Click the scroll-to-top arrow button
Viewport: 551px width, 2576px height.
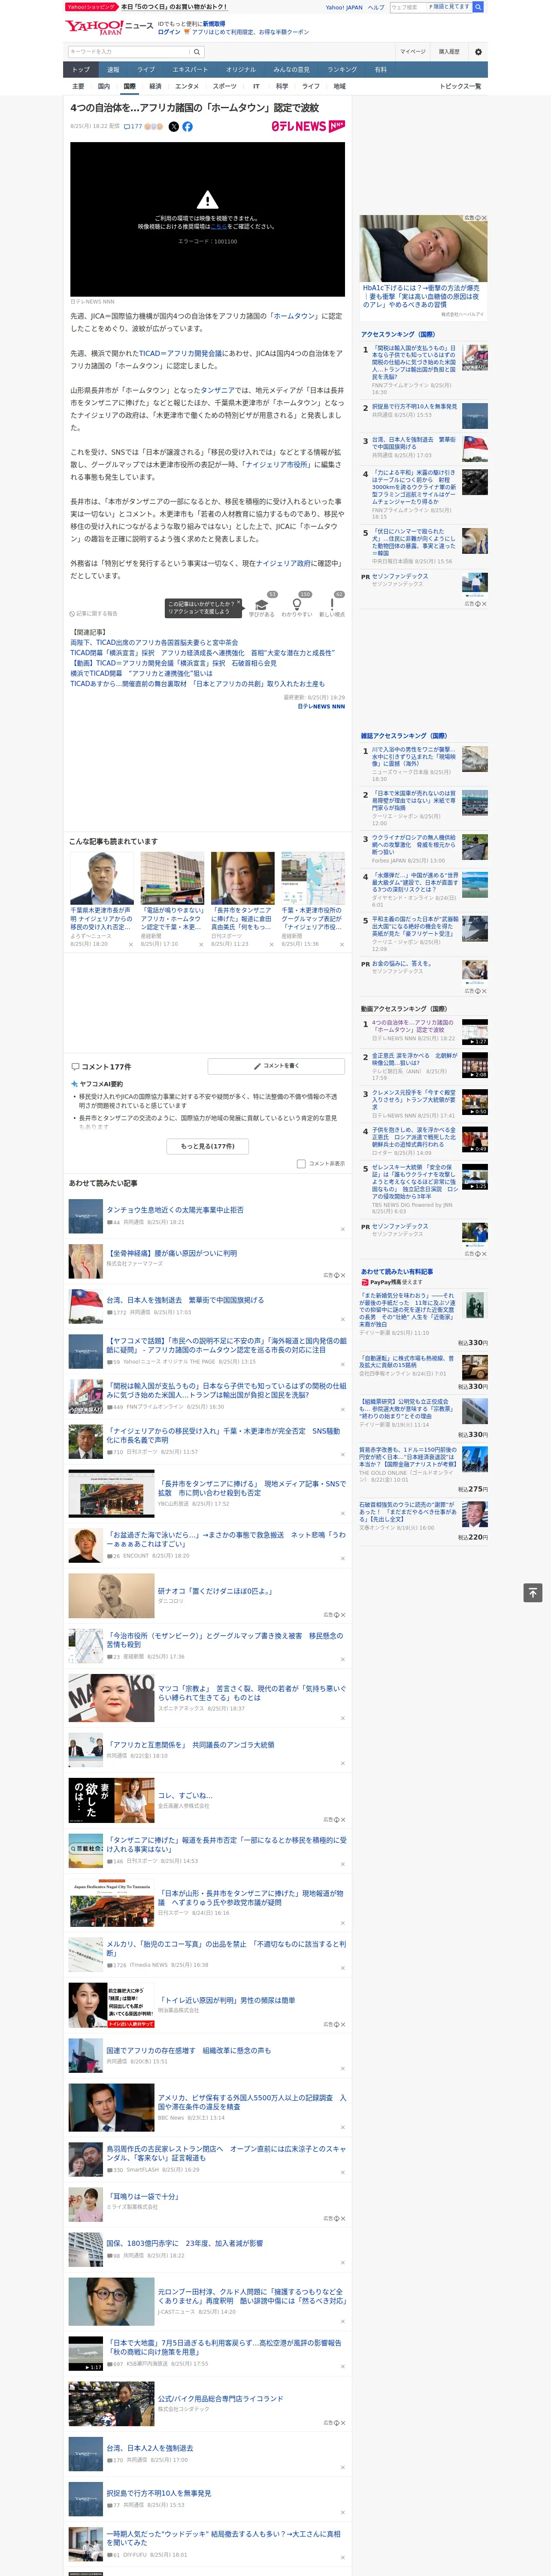pyautogui.click(x=533, y=1592)
